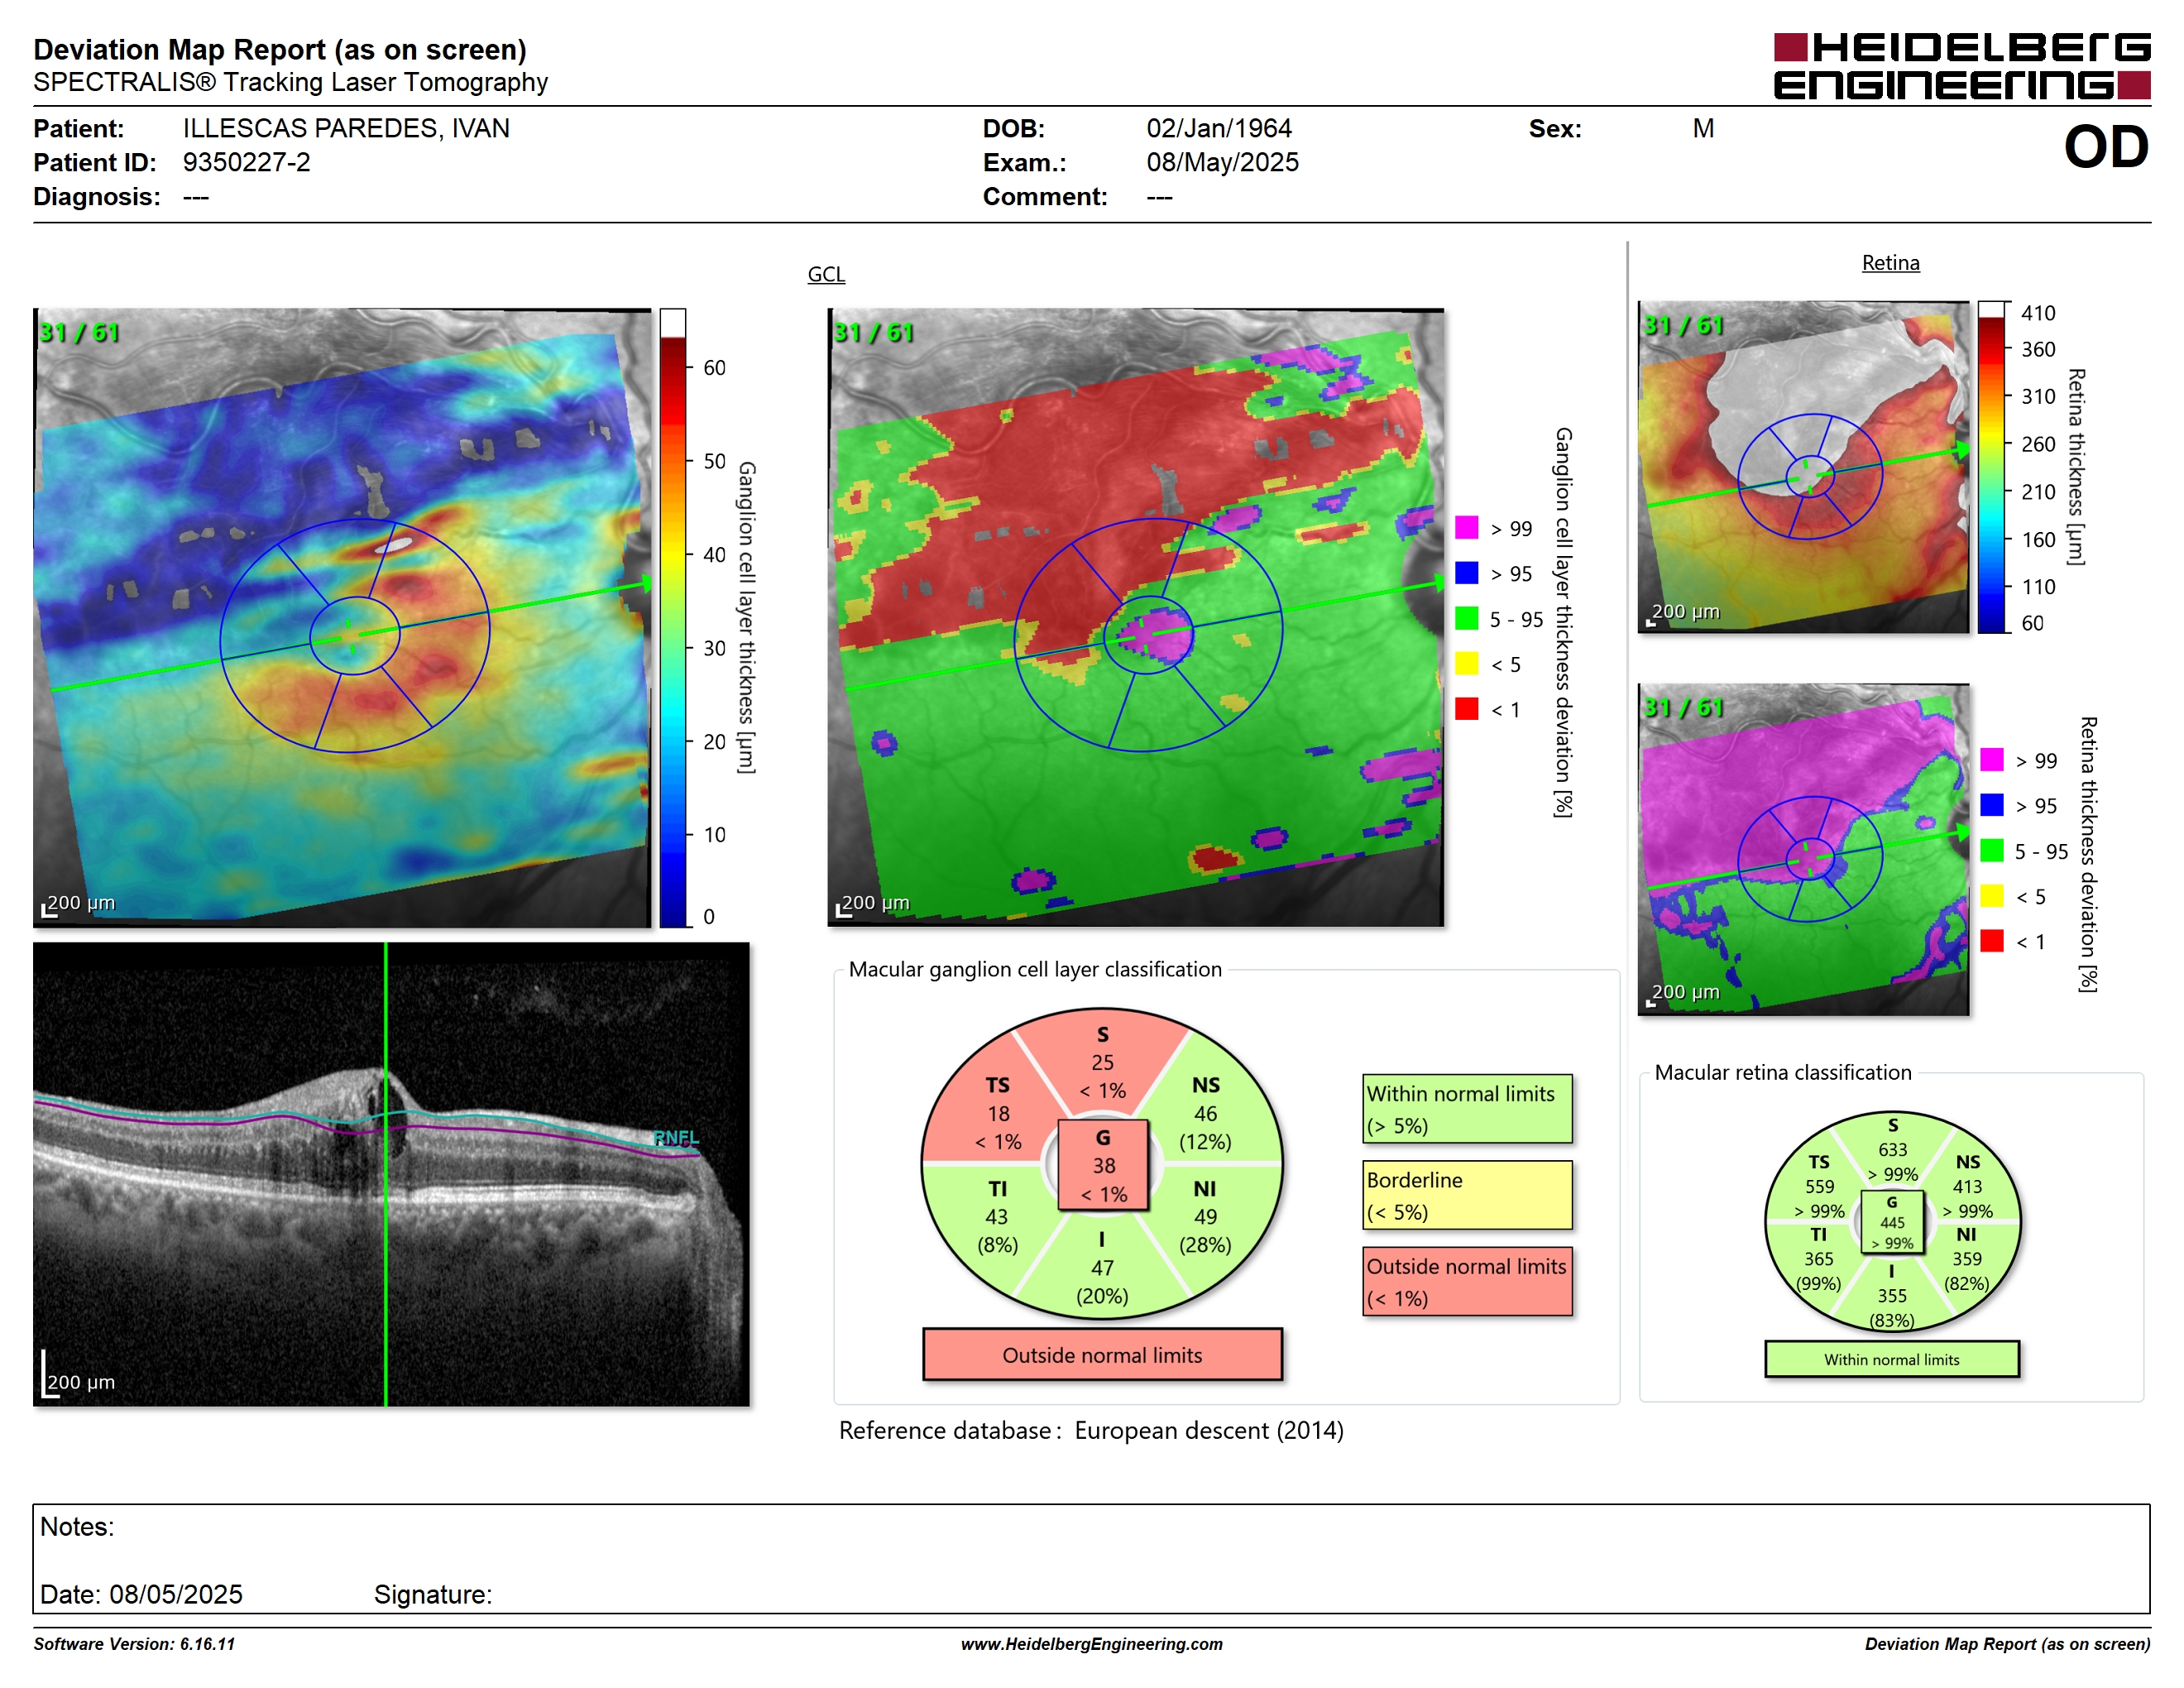
Task: Click the Within normal limits (> 5%) legend box
Action: 1467,1109
